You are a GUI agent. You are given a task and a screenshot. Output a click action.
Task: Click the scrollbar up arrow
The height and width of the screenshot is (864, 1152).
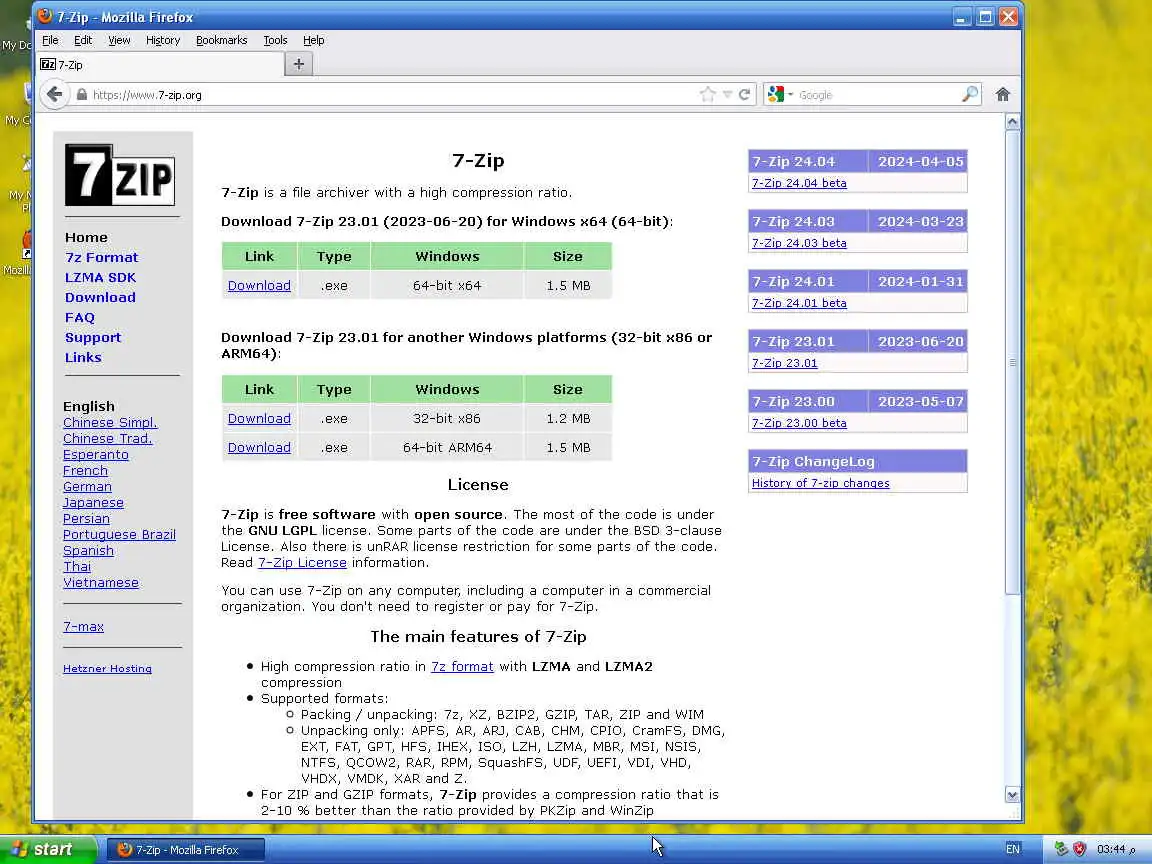click(1012, 121)
